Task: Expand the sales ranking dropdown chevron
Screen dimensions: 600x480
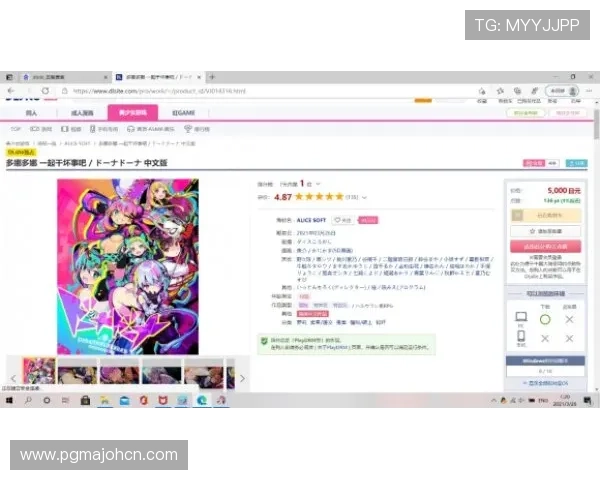Action: pos(318,184)
